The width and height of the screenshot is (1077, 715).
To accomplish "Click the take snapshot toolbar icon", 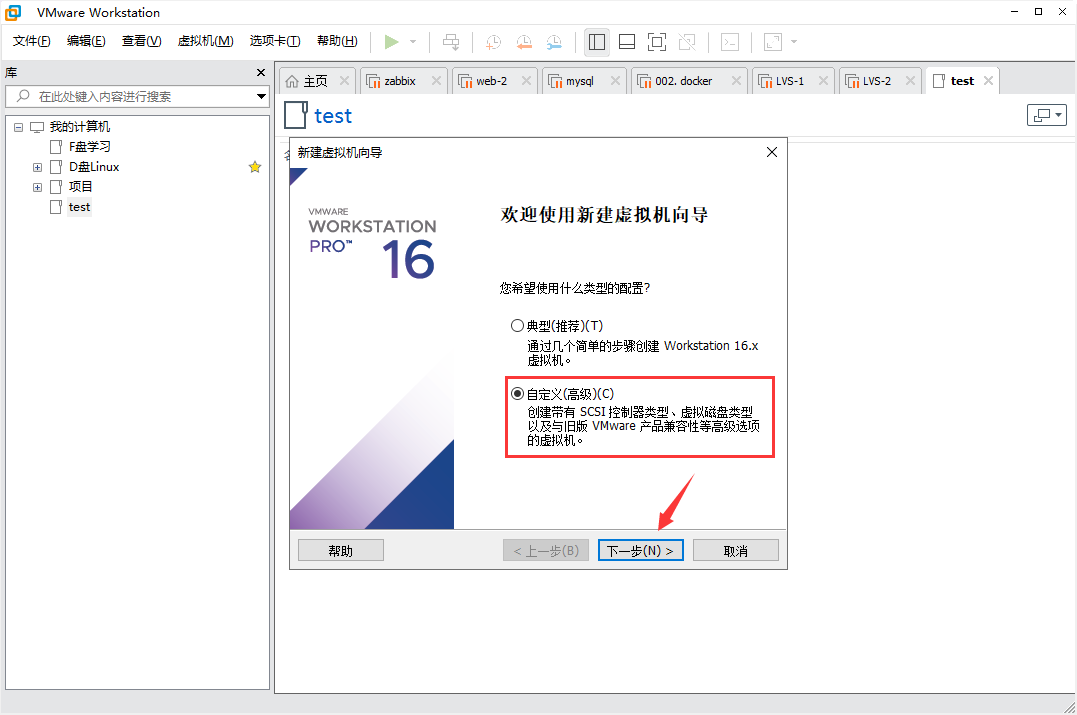I will point(493,42).
